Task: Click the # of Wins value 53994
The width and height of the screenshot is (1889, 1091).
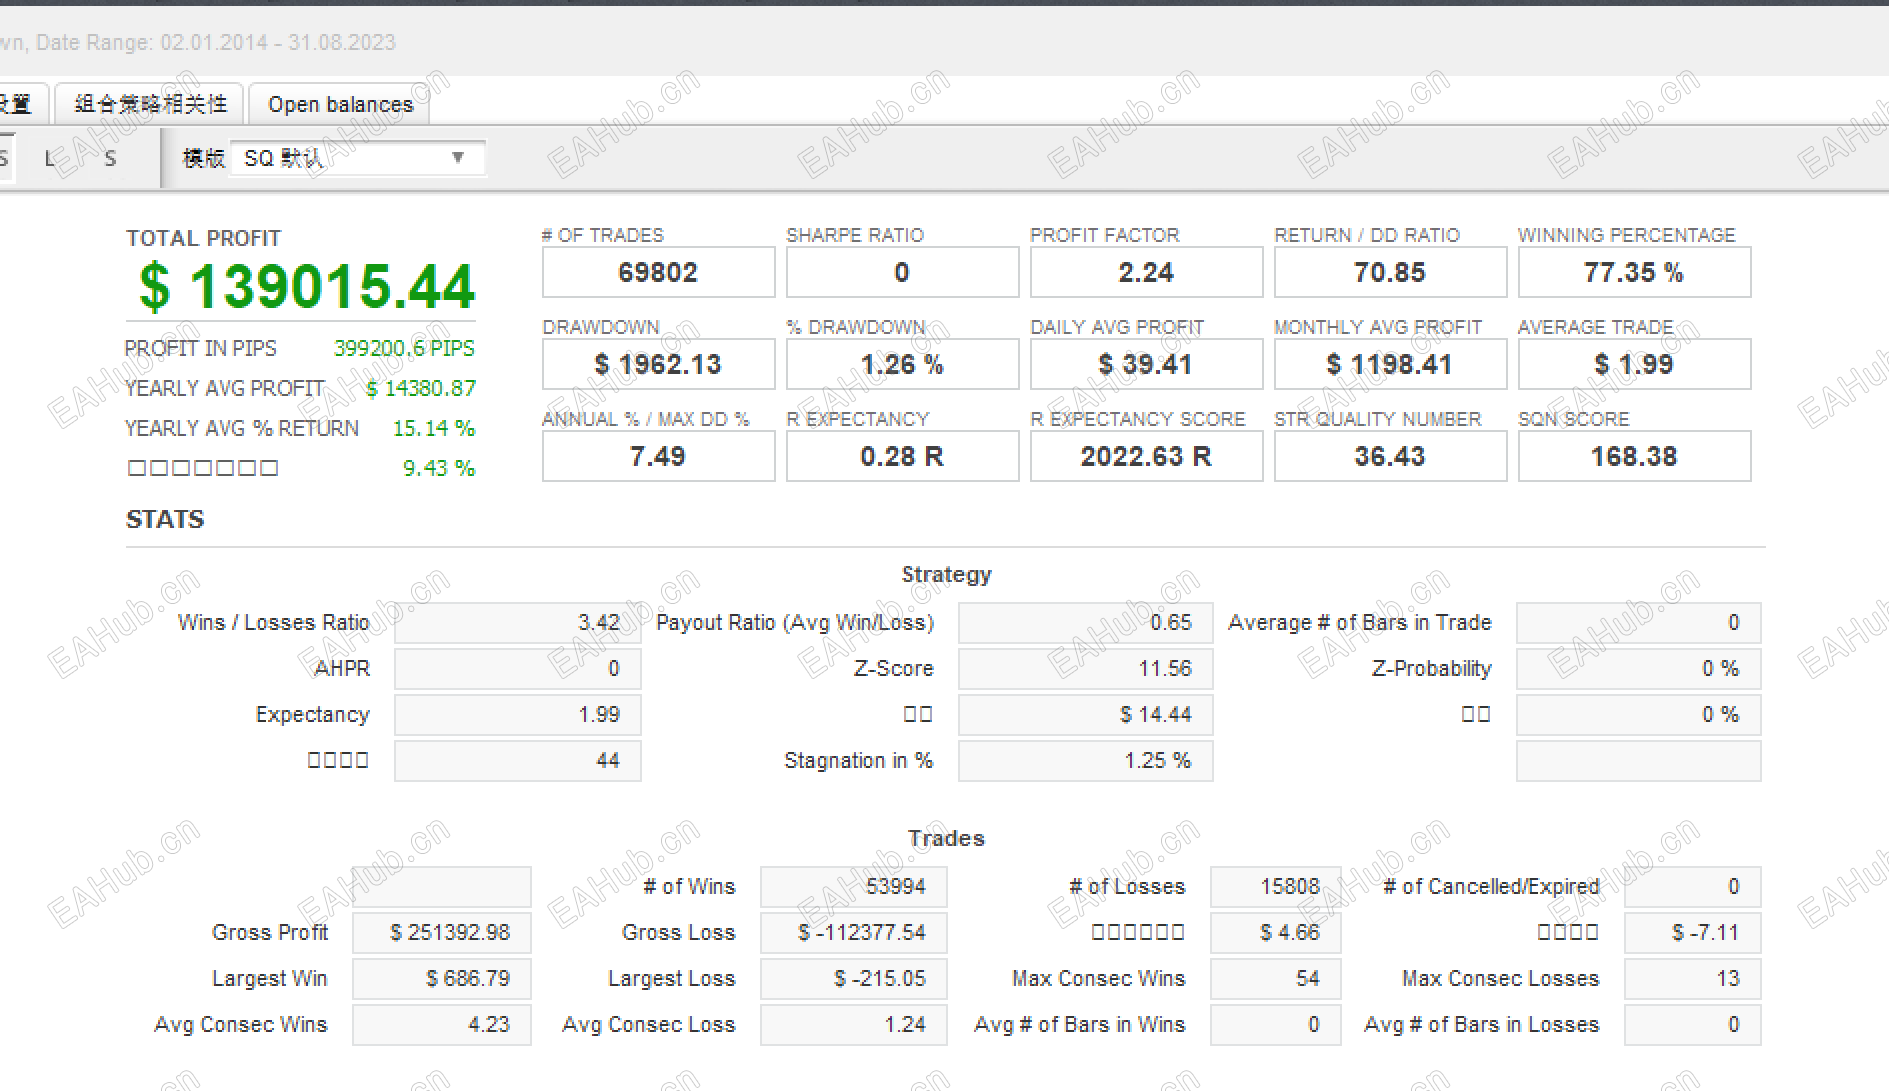Action: click(x=853, y=886)
